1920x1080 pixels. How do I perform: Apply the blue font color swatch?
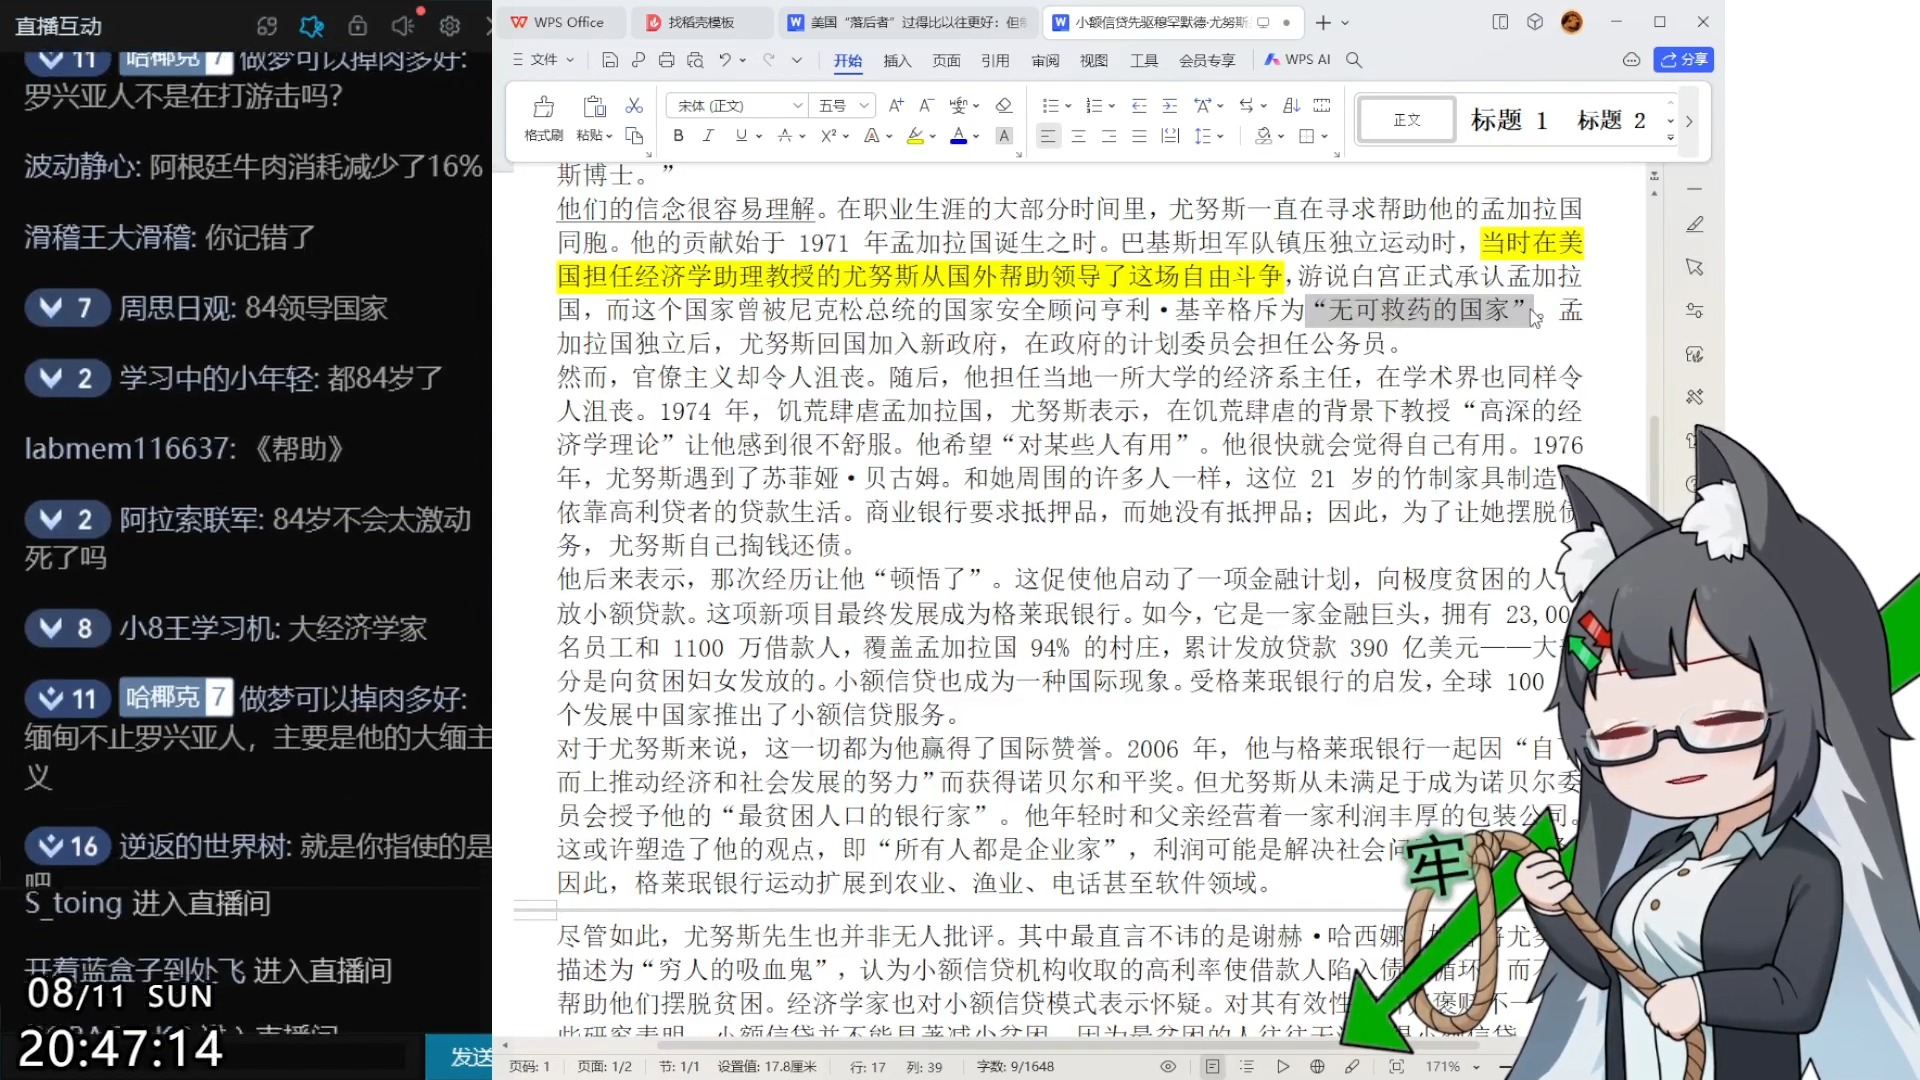[958, 136]
